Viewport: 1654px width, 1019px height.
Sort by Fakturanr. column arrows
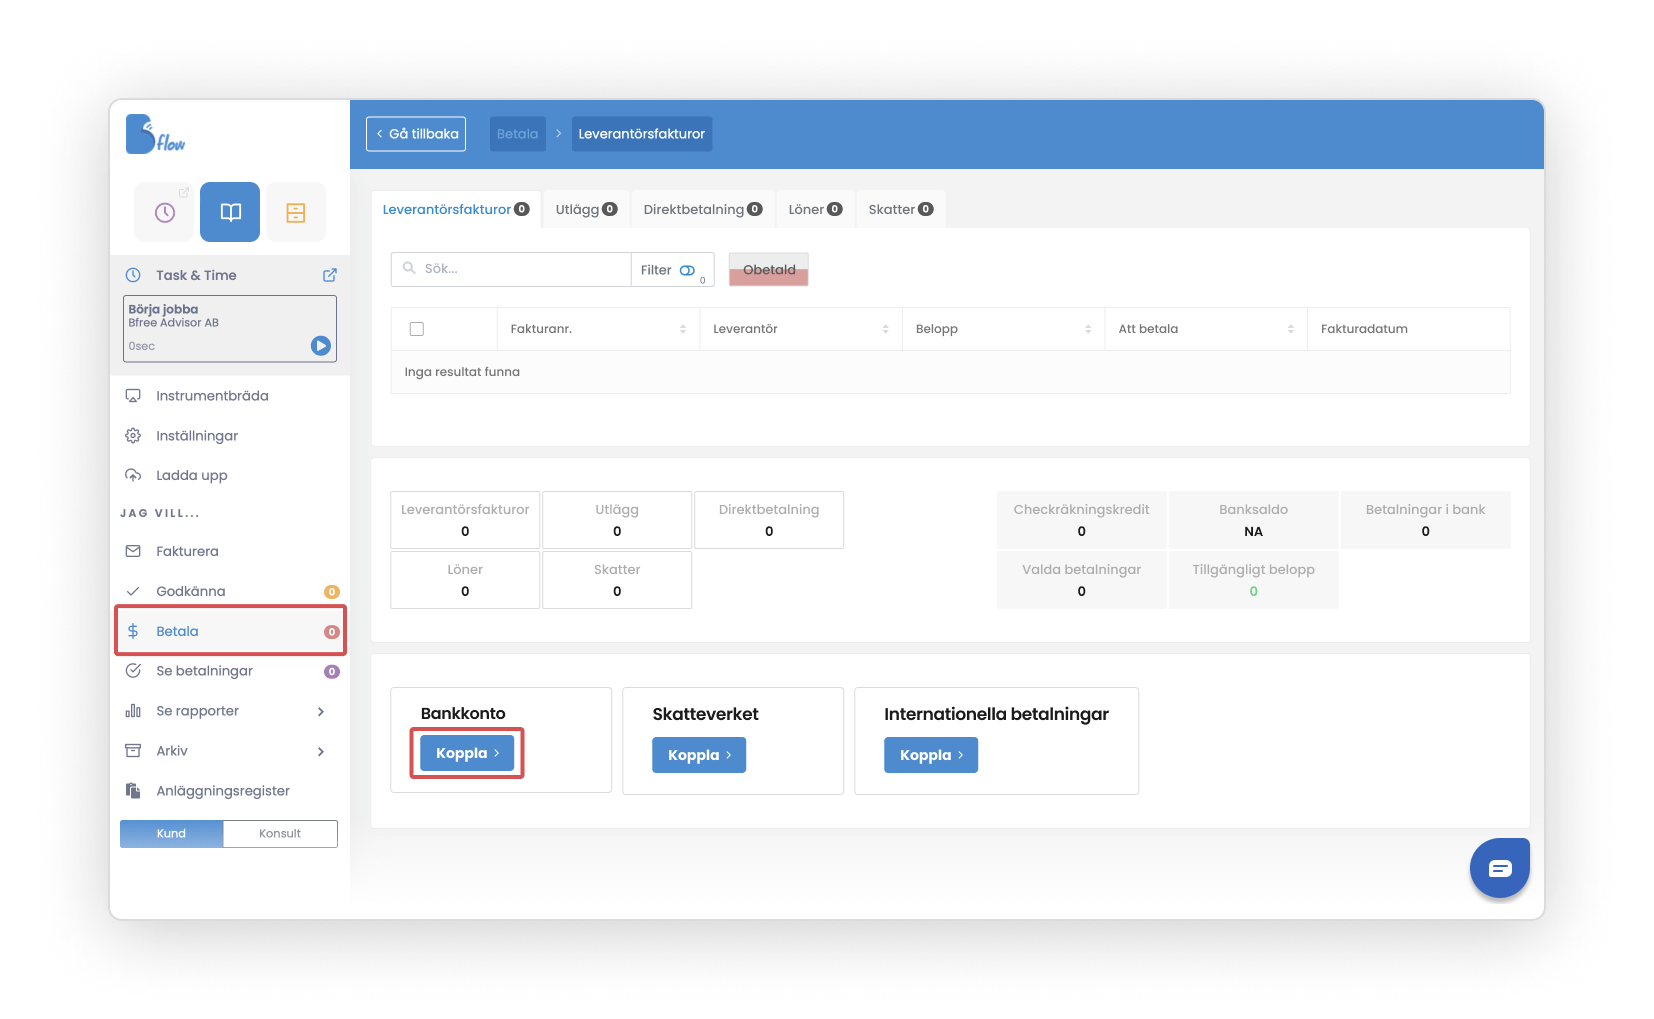pyautogui.click(x=683, y=329)
